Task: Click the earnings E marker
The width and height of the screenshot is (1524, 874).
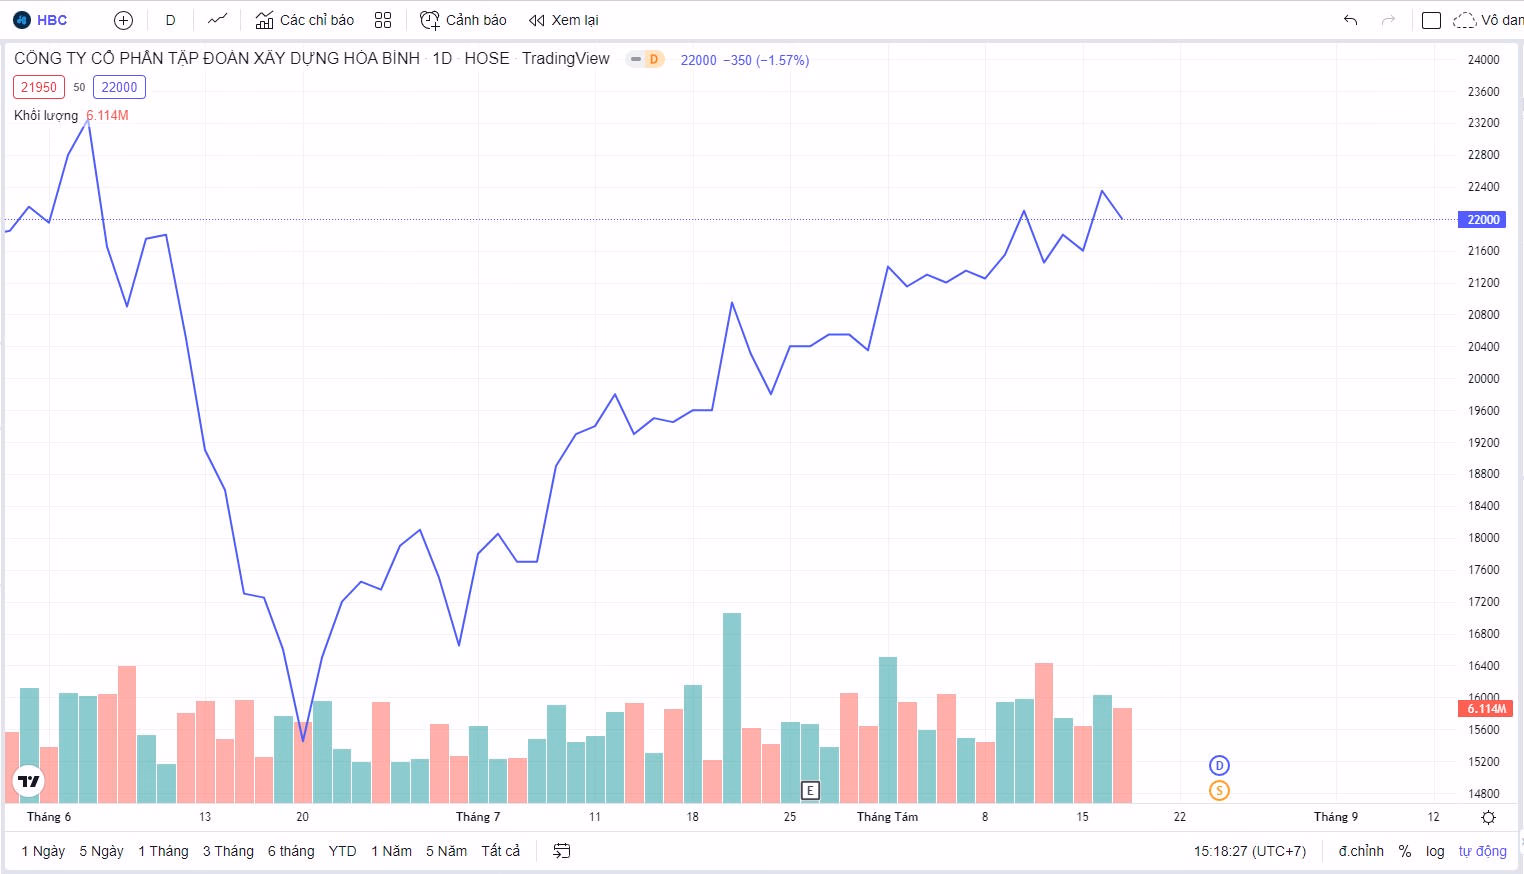Action: click(x=810, y=790)
